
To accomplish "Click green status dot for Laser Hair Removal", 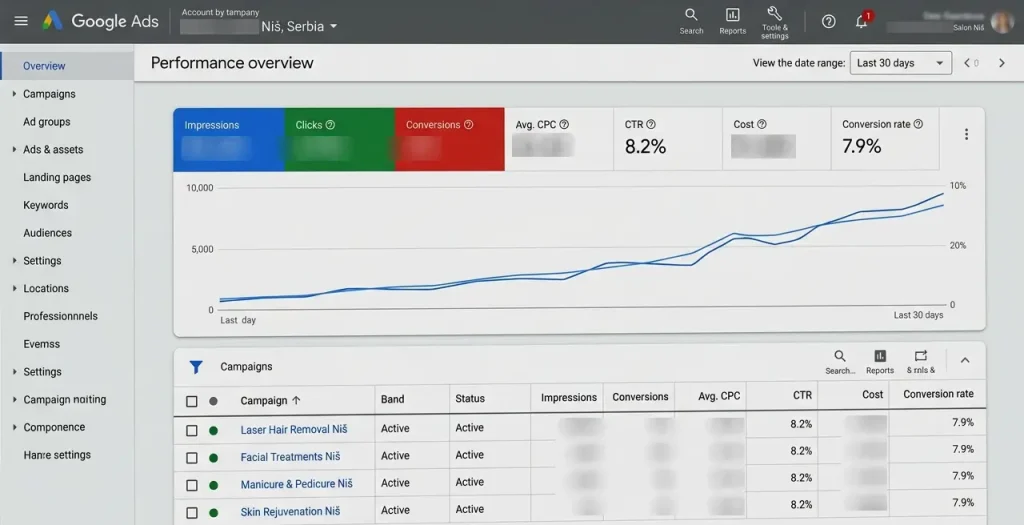I will coord(213,430).
